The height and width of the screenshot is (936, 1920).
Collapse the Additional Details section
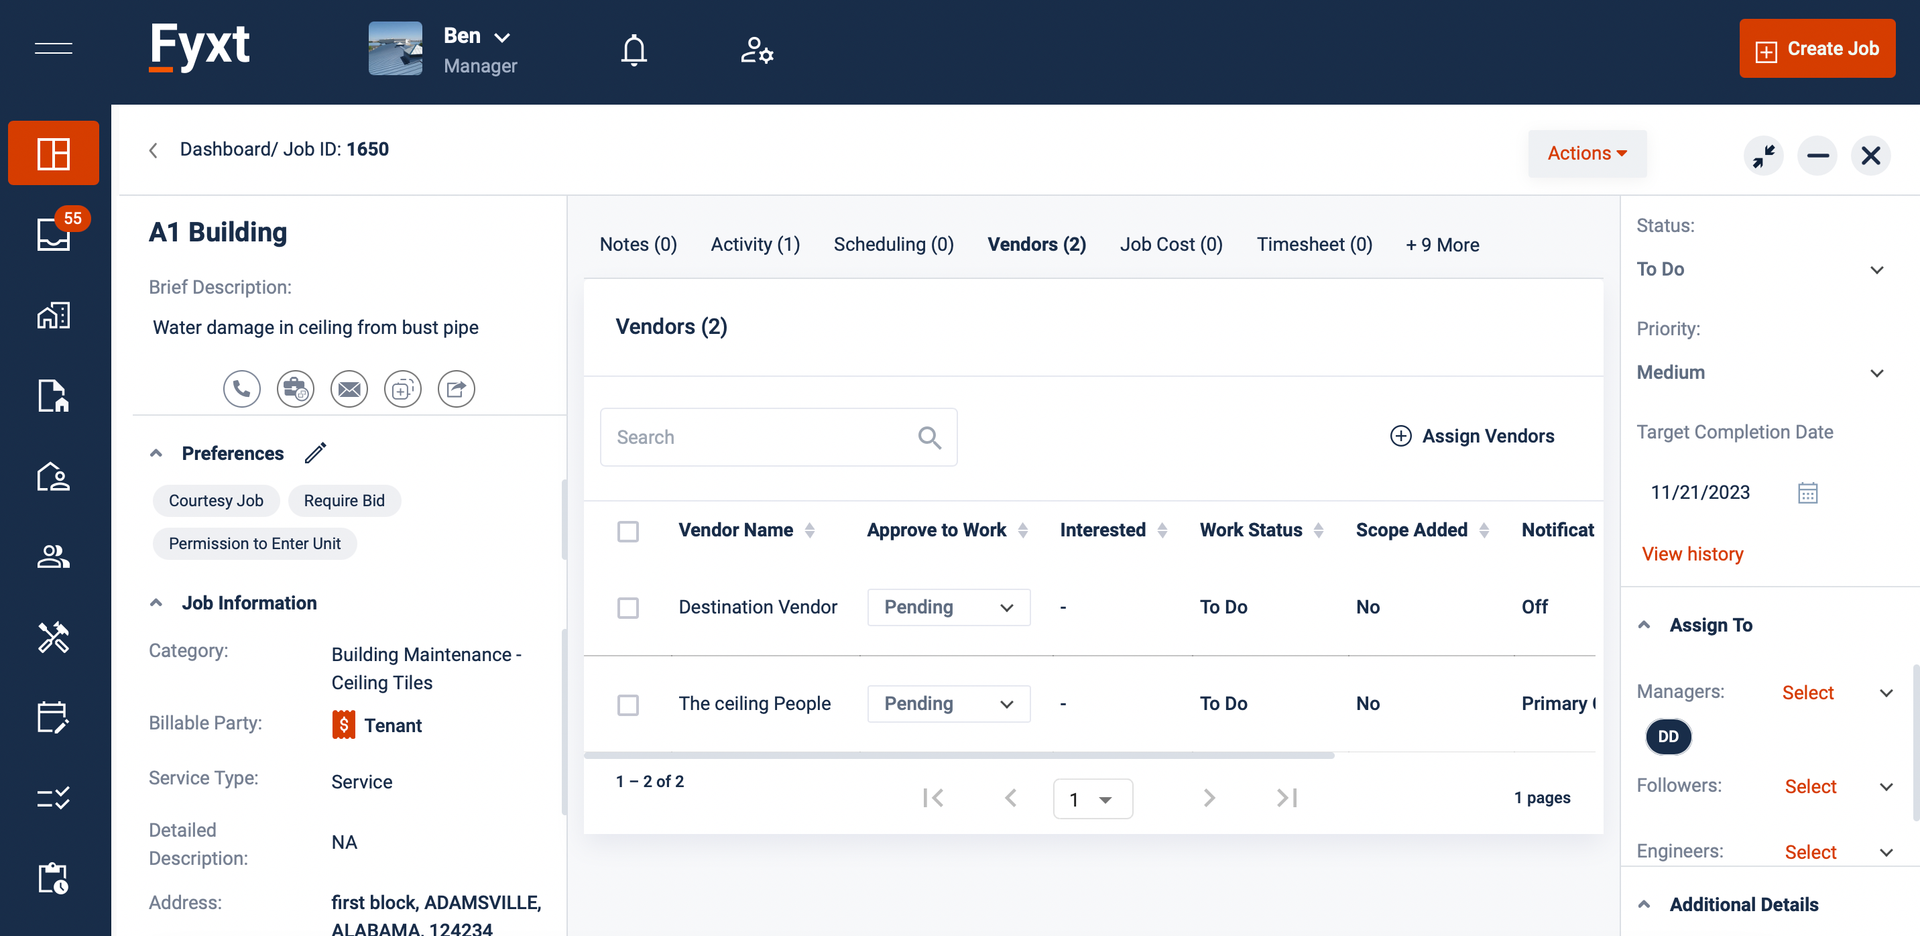pyautogui.click(x=1644, y=904)
